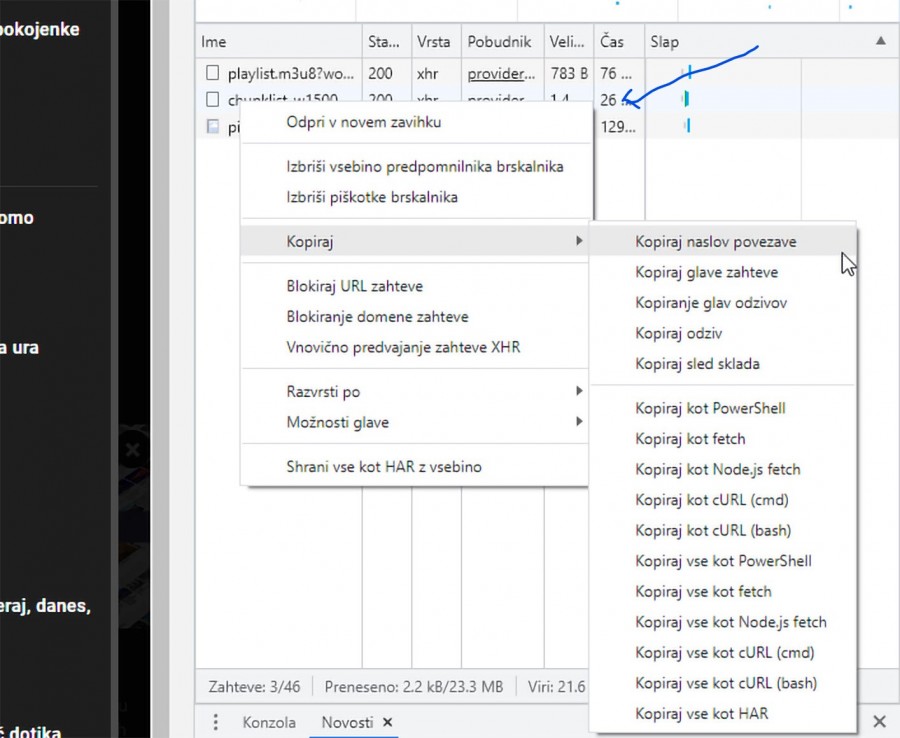Click the sort arrow in Slap column
This screenshot has width=900, height=738.
(x=880, y=42)
